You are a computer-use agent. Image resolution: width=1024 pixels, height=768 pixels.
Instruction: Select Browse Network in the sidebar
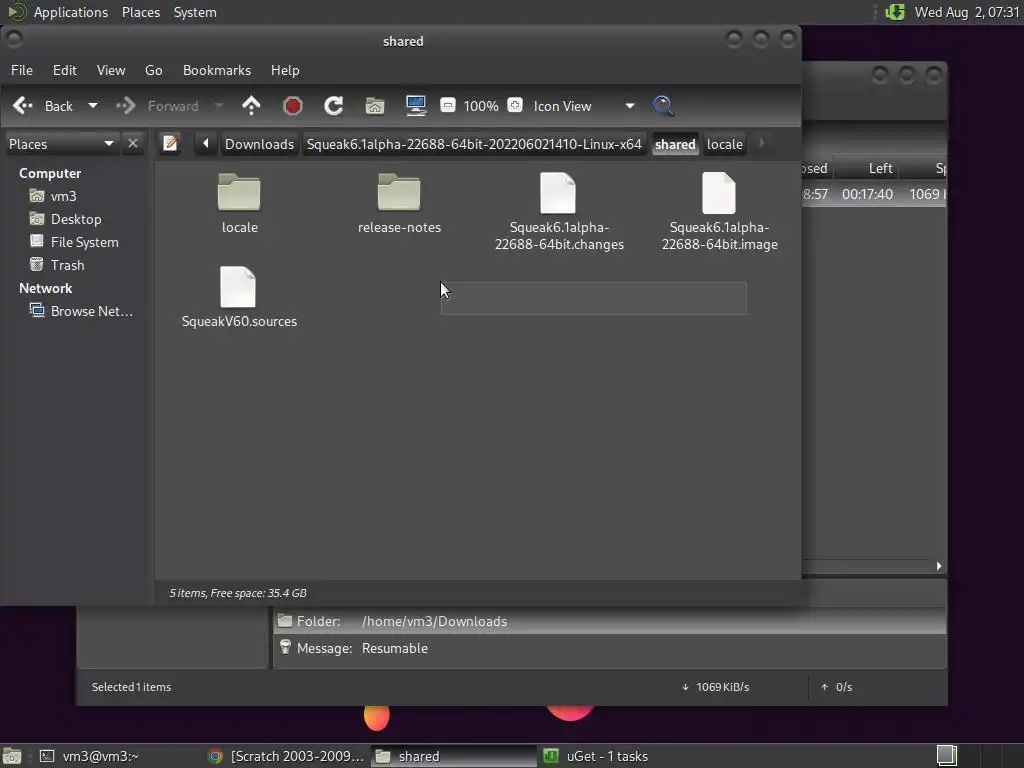[x=91, y=312]
